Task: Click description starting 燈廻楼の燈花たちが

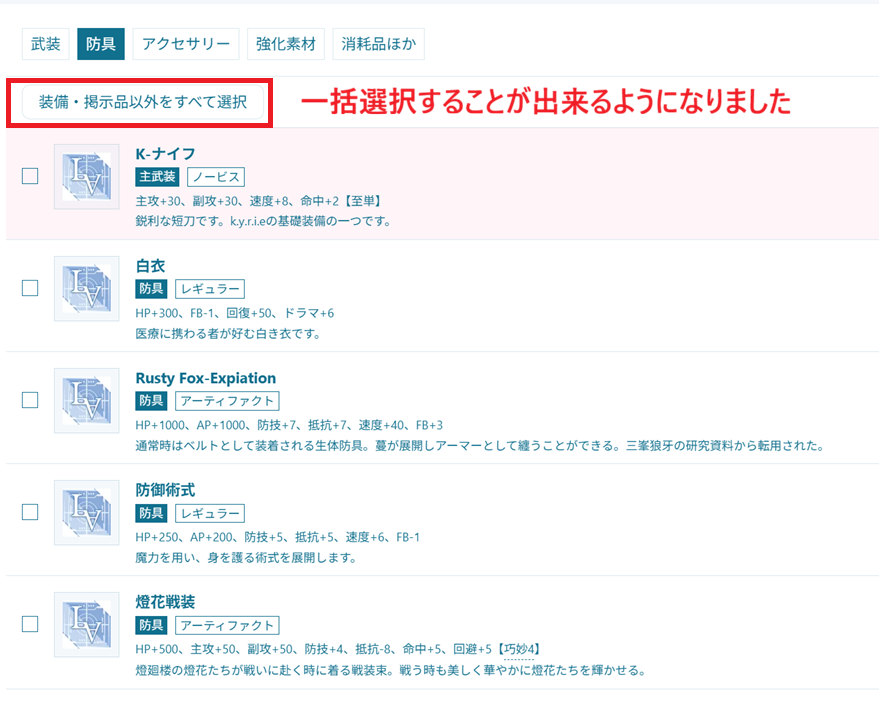Action: pyautogui.click(x=391, y=670)
